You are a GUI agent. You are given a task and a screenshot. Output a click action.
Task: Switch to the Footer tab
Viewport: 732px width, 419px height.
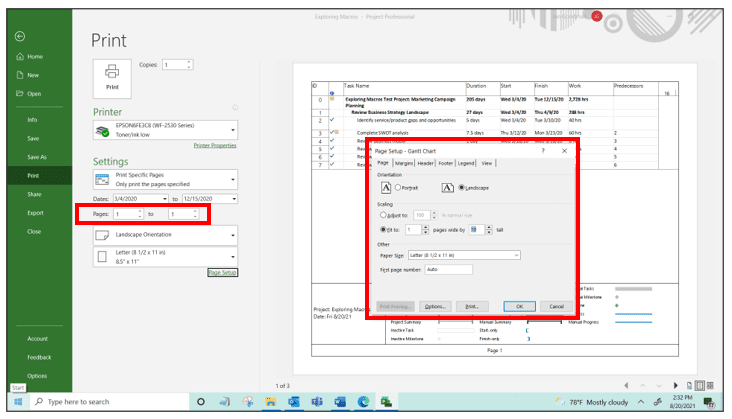[446, 163]
